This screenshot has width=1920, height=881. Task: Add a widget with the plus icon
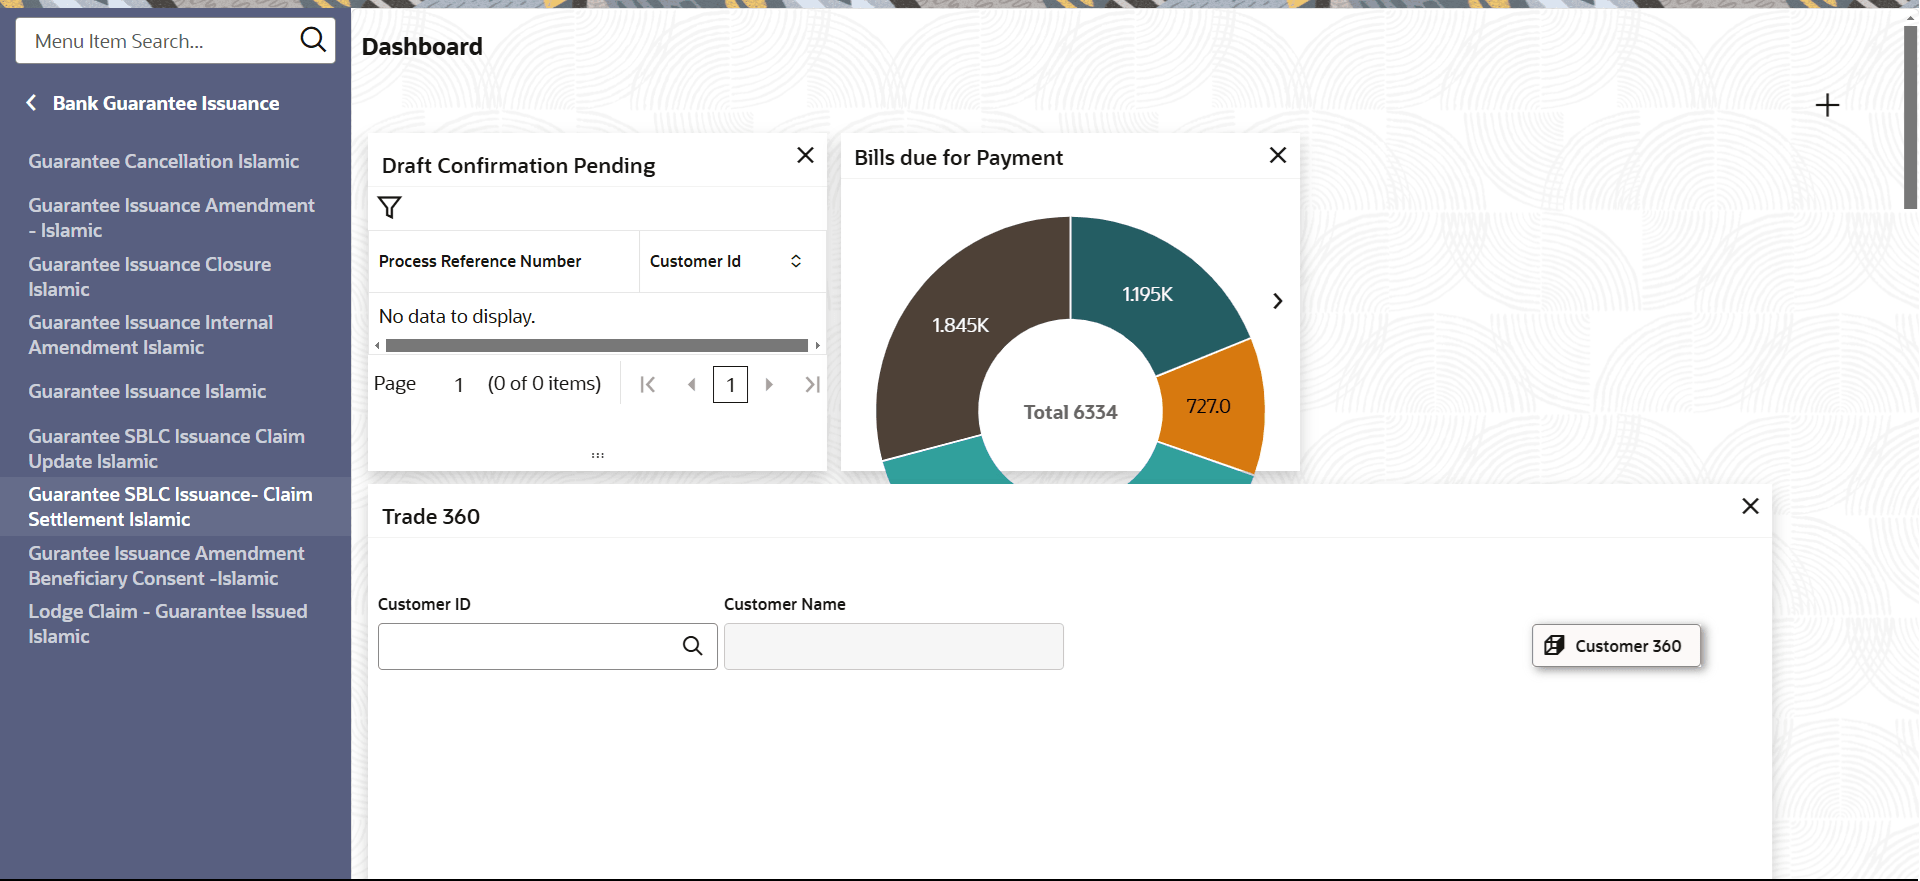[1827, 105]
